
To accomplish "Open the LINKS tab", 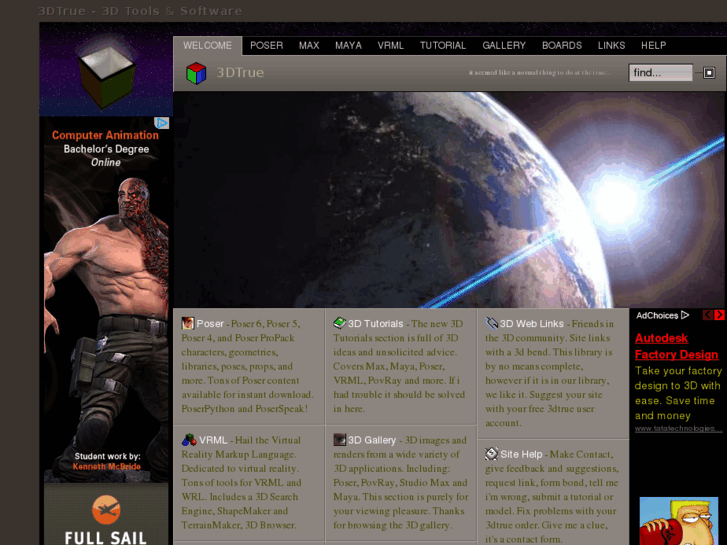I will point(611,45).
